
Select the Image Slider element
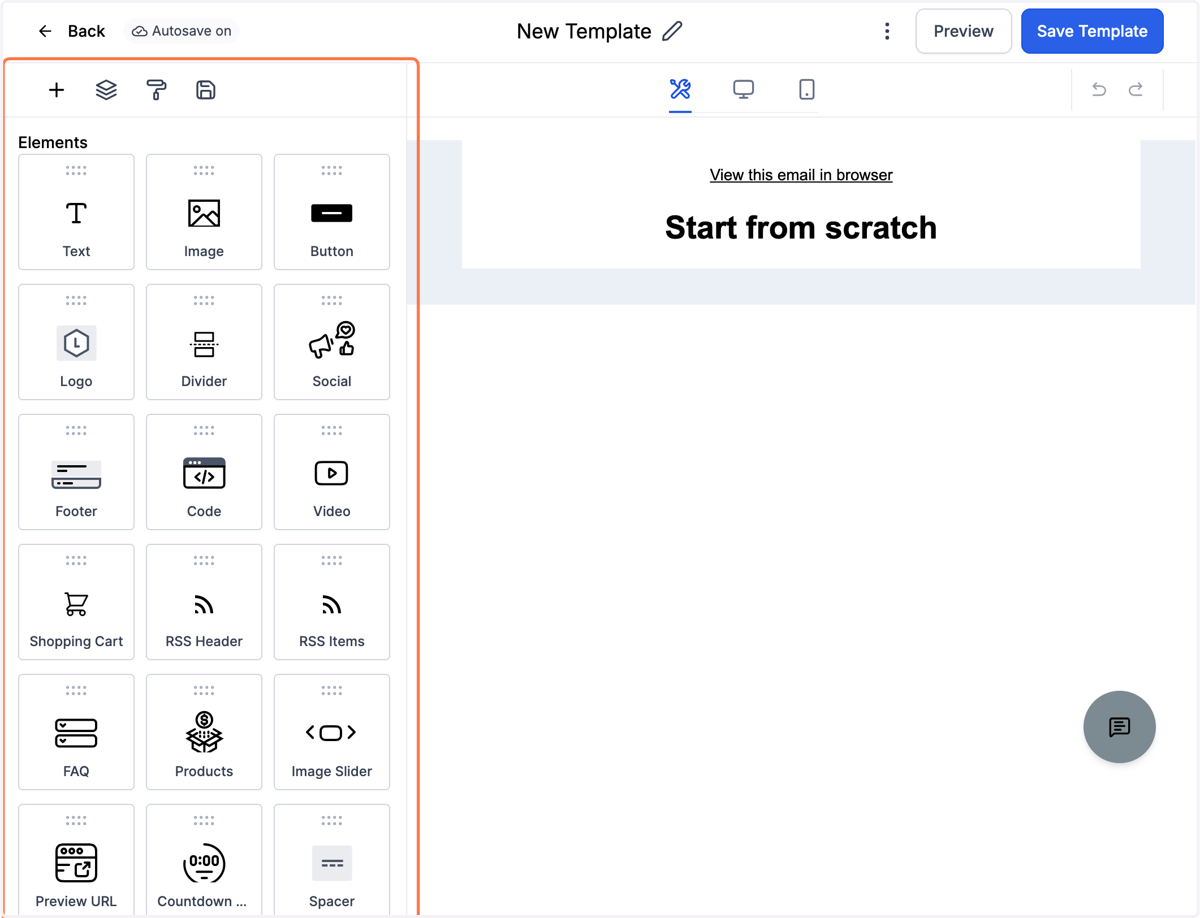point(332,732)
